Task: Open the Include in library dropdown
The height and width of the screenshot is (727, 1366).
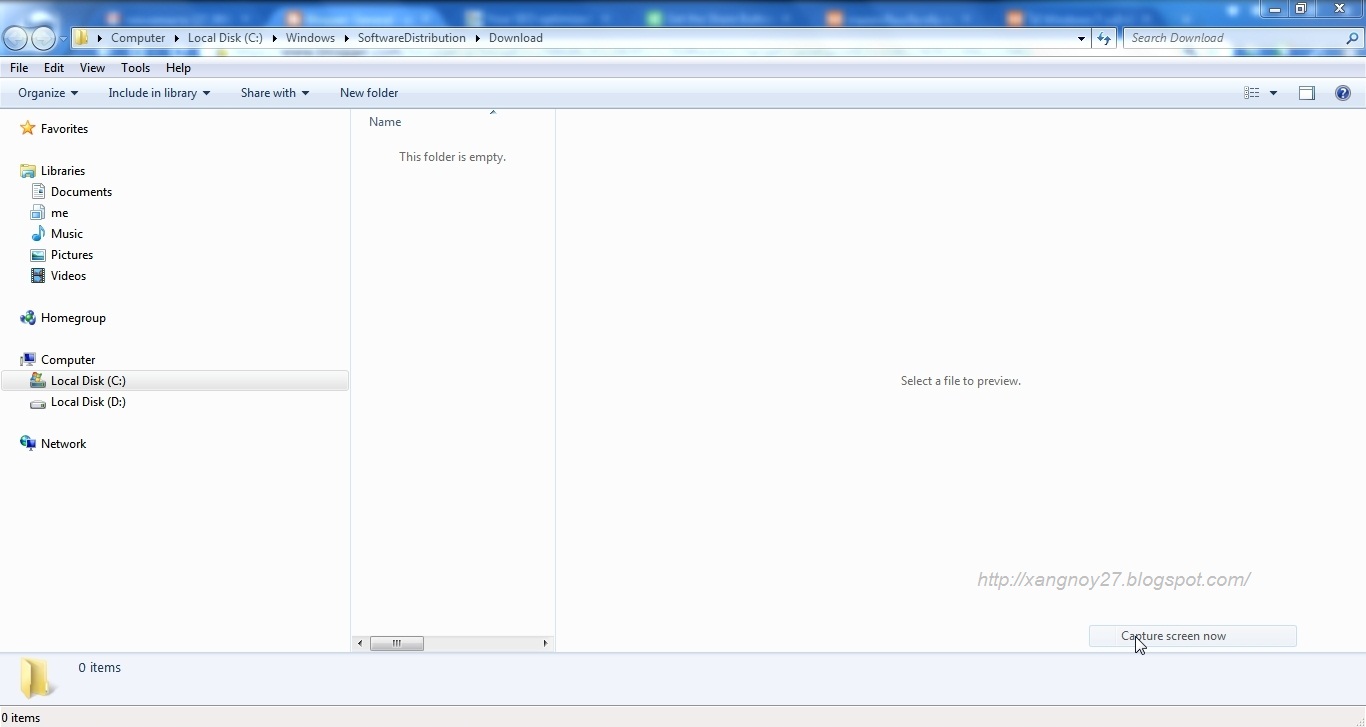Action: point(159,93)
